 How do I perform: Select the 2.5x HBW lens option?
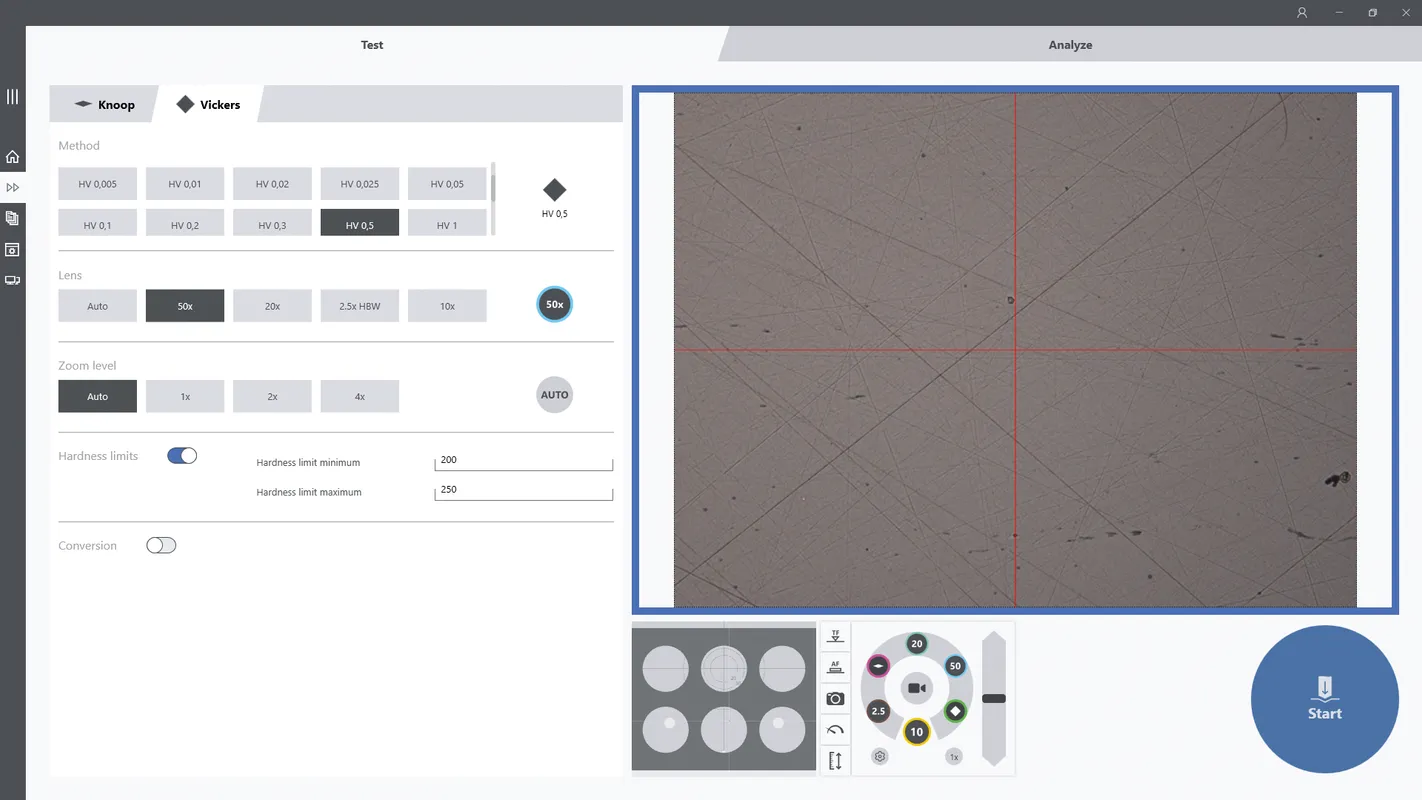360,306
